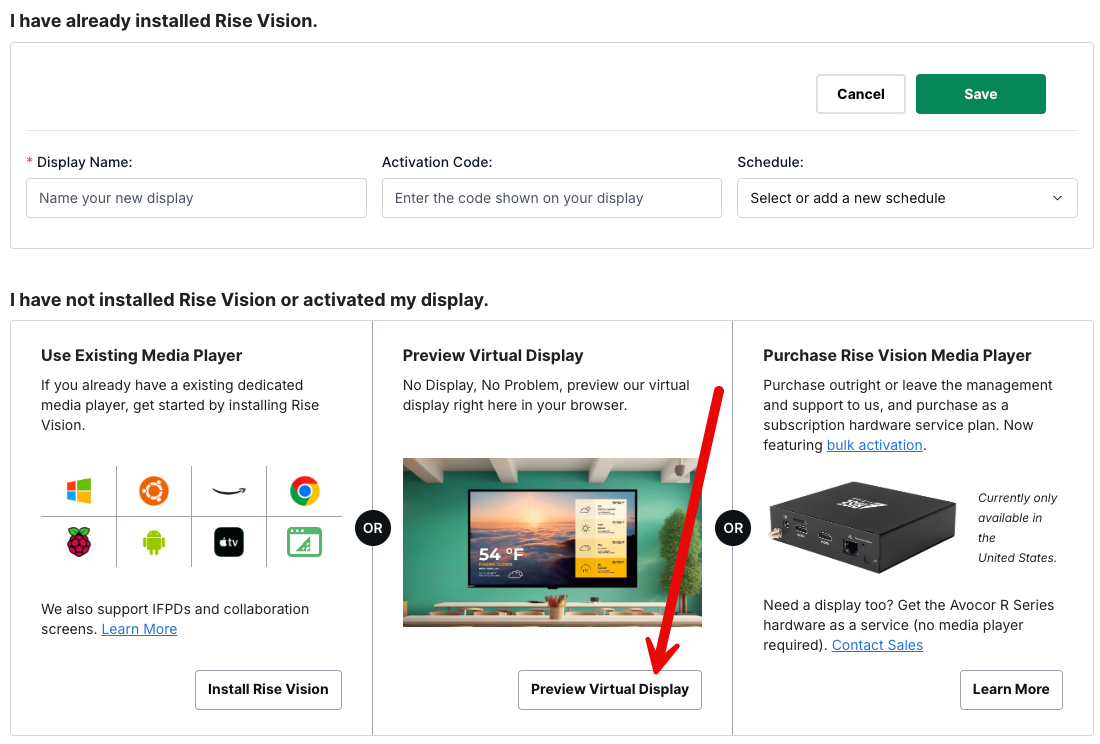1100x744 pixels.
Task: Click the Apple TV icon
Action: pos(229,542)
